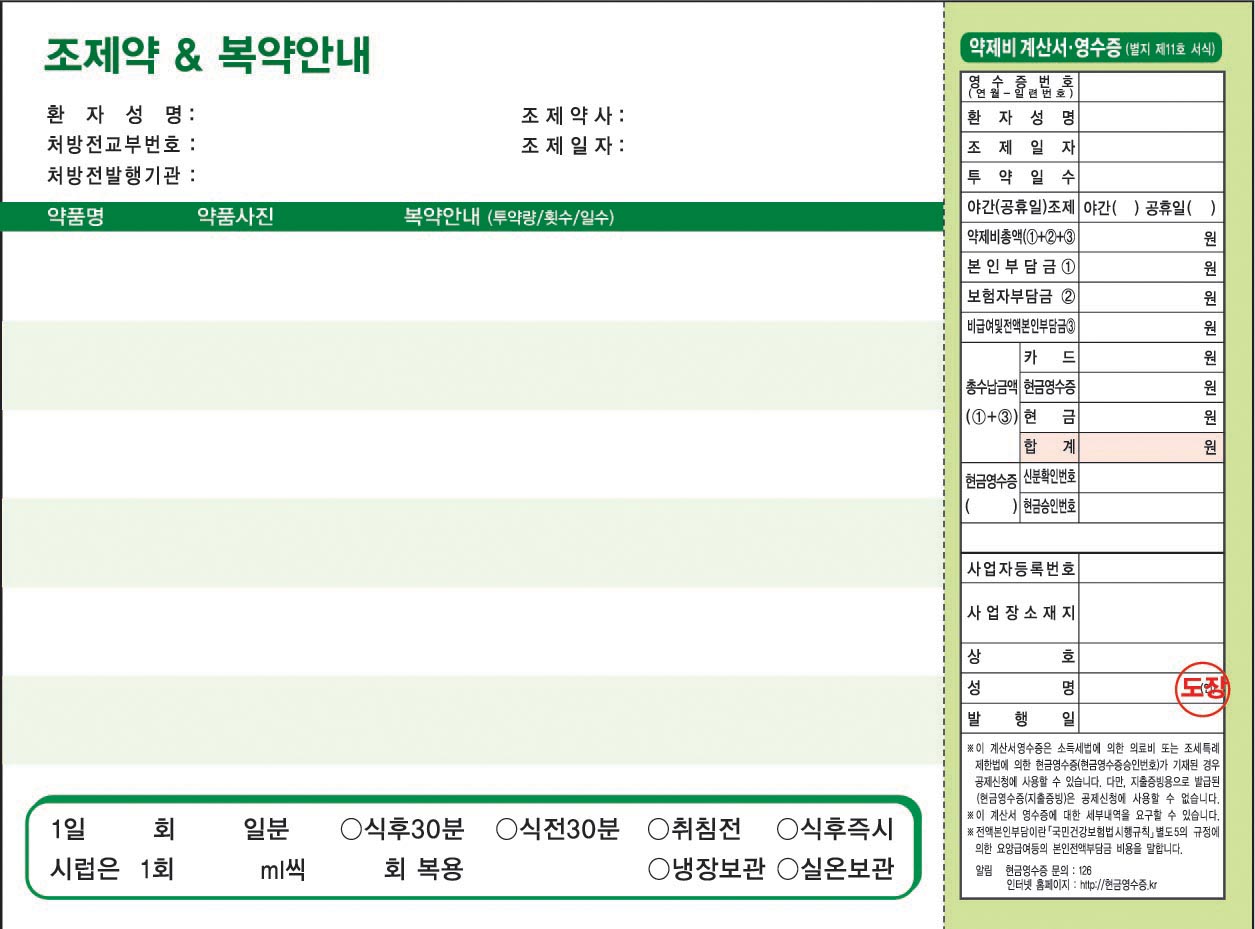
Task: Click the 약품명 column header
Action: (76, 217)
